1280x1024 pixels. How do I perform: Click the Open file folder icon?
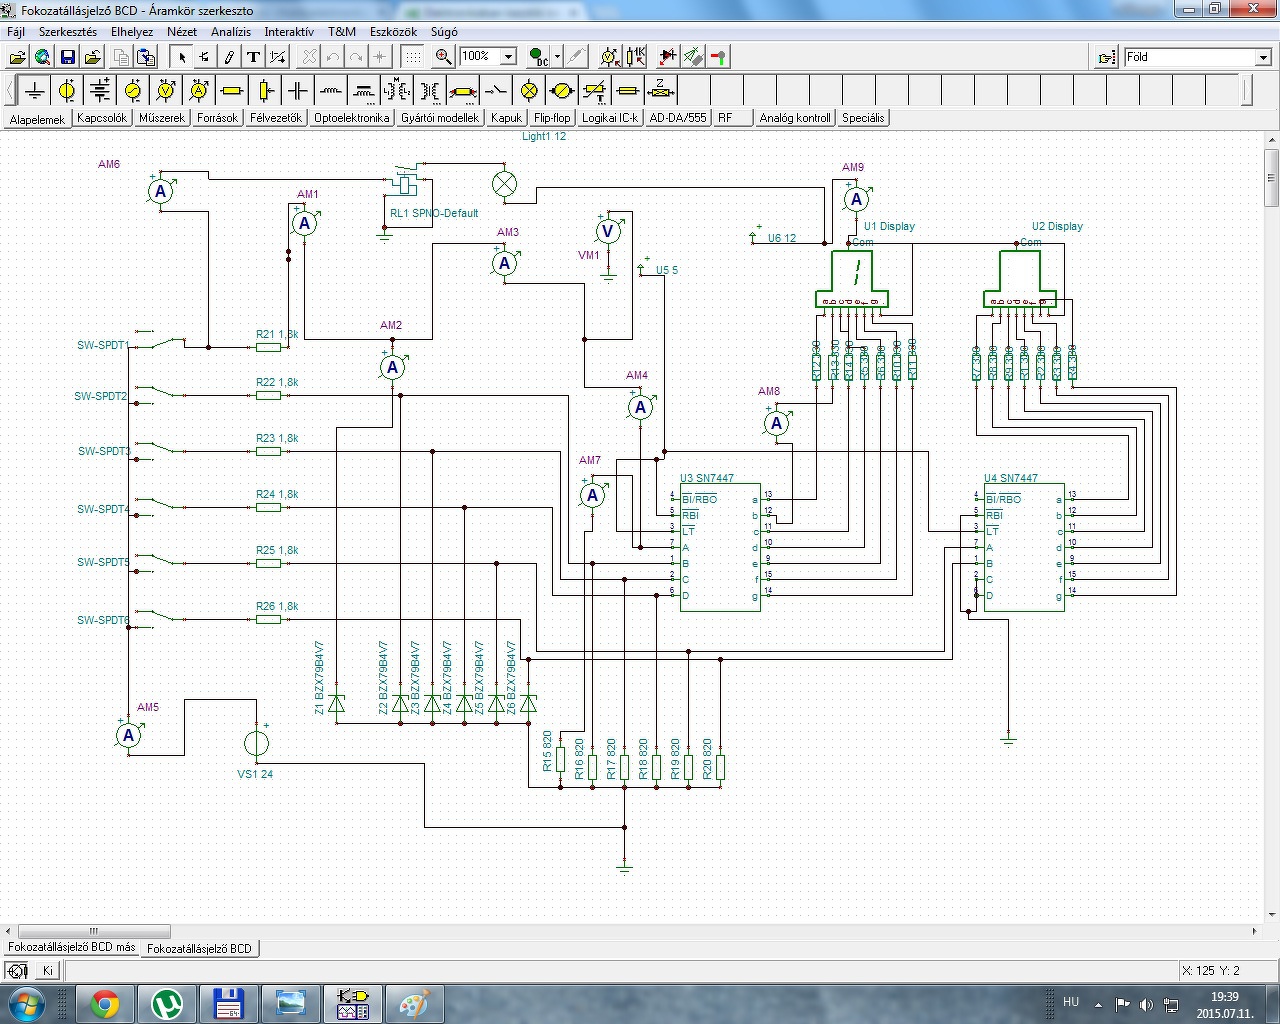(x=17, y=57)
